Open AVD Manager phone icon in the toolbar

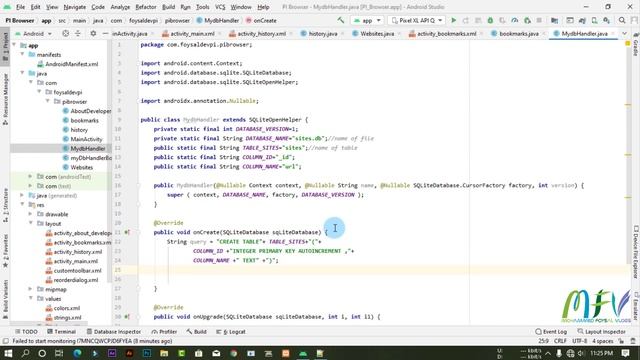point(594,20)
